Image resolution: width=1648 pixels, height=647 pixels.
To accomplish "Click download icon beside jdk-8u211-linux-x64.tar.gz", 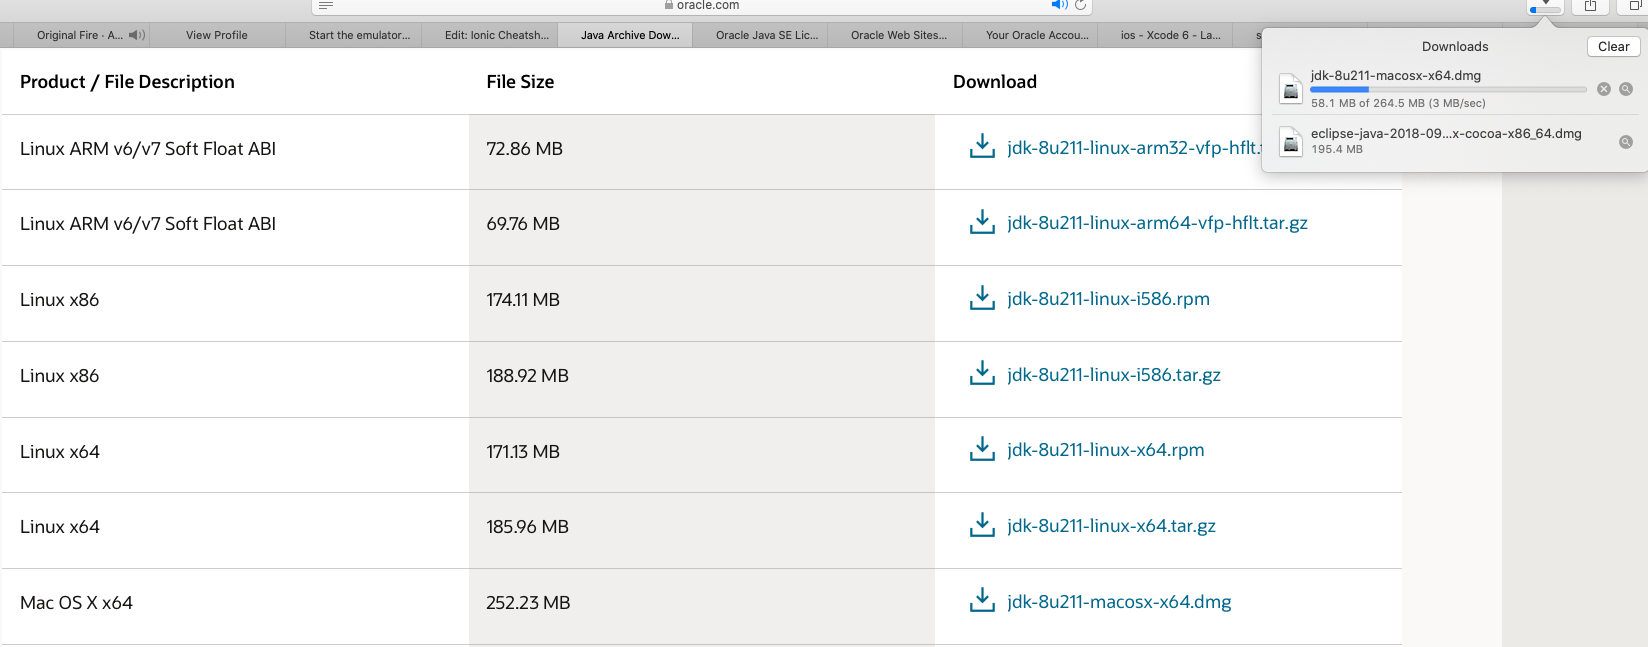I will pos(982,525).
